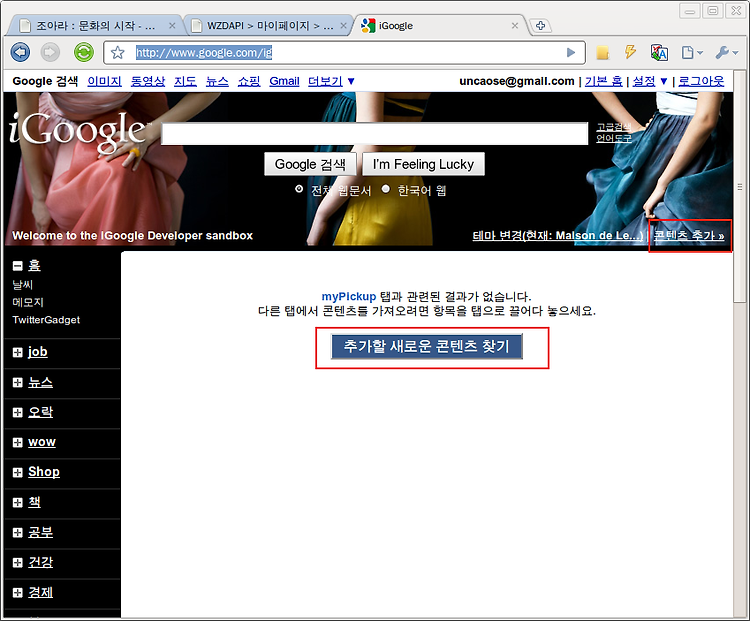750x621 pixels.
Task: Go back with the browser back arrow
Action: [x=20, y=52]
